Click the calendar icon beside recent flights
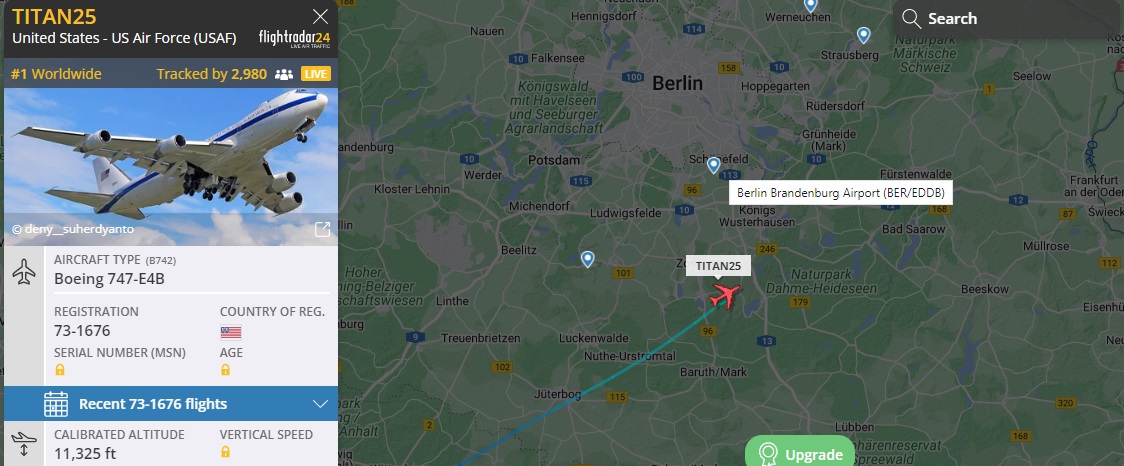 (x=56, y=404)
